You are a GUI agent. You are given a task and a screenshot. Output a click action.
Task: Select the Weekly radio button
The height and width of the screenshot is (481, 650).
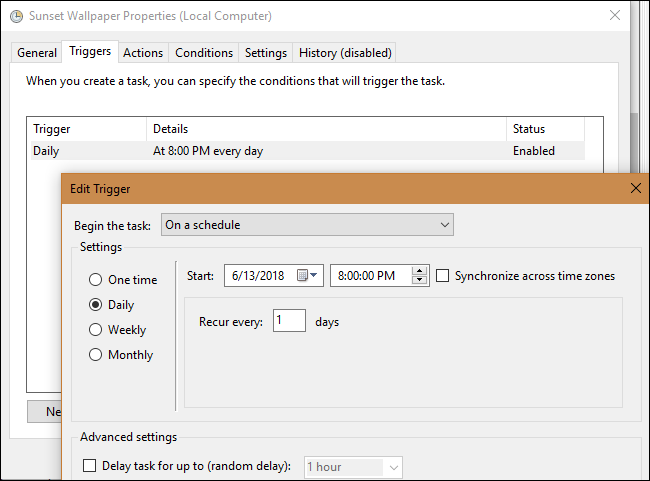click(x=95, y=330)
